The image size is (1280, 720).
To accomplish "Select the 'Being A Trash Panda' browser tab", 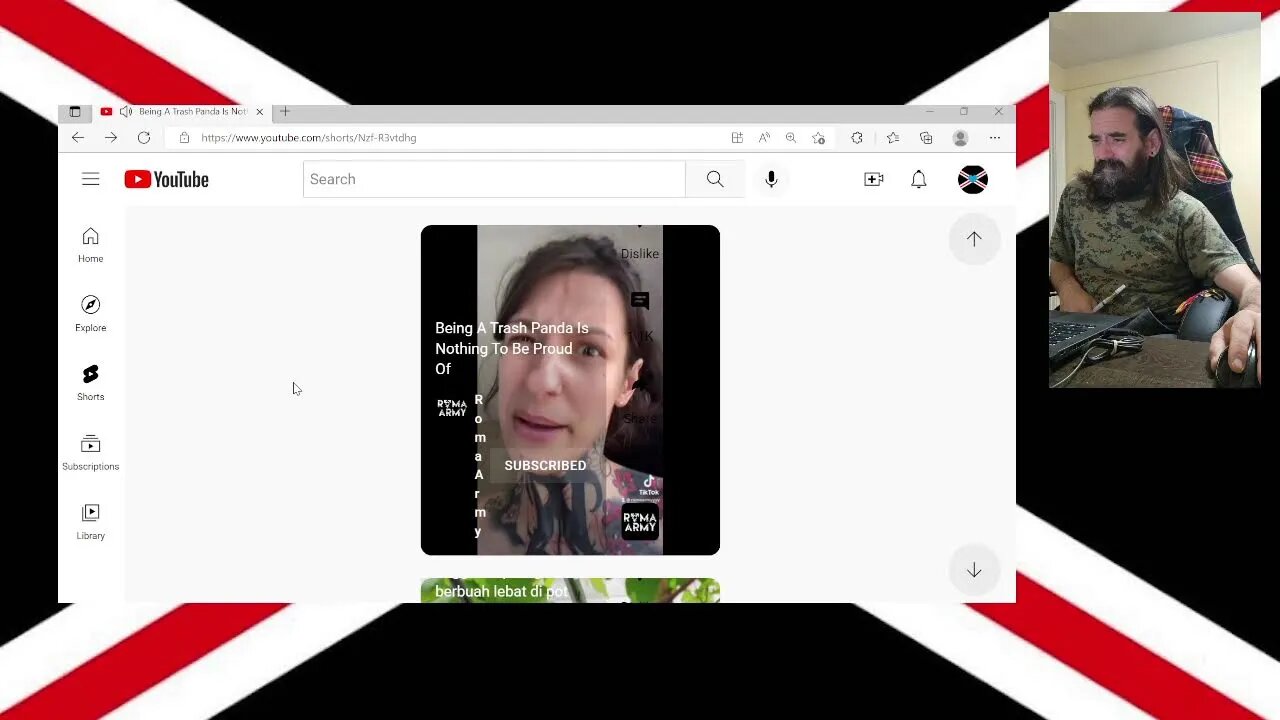I will [180, 112].
